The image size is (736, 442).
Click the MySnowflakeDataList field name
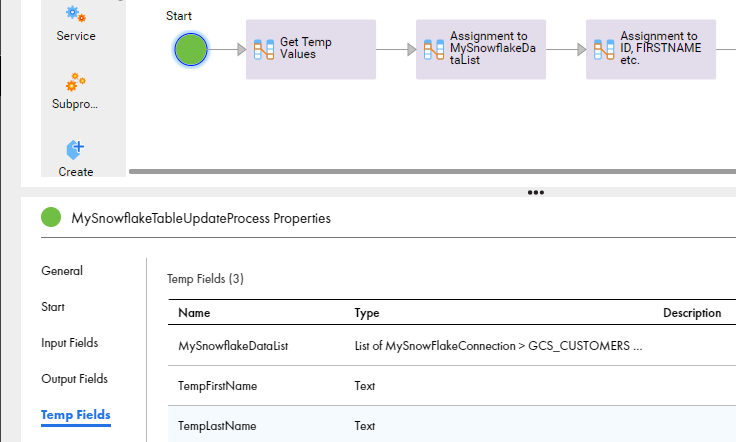pyautogui.click(x=233, y=346)
